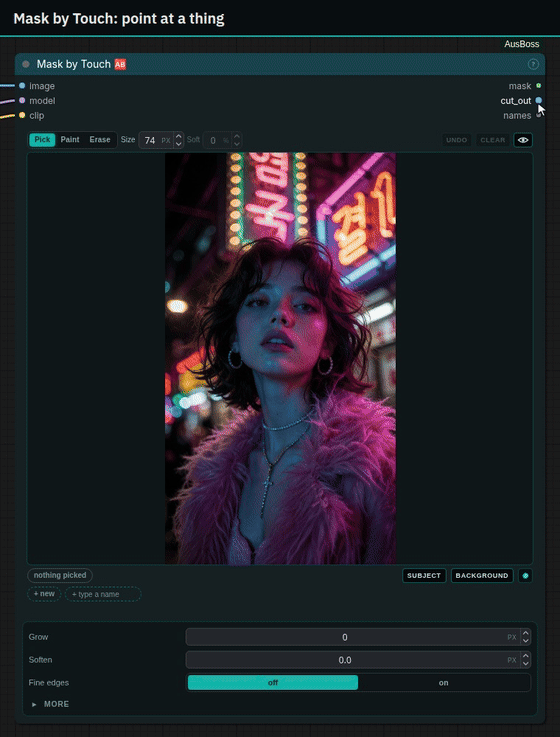Viewport: 560px width, 737px height.
Task: Decrease Grow value with down arrow
Action: 526,641
